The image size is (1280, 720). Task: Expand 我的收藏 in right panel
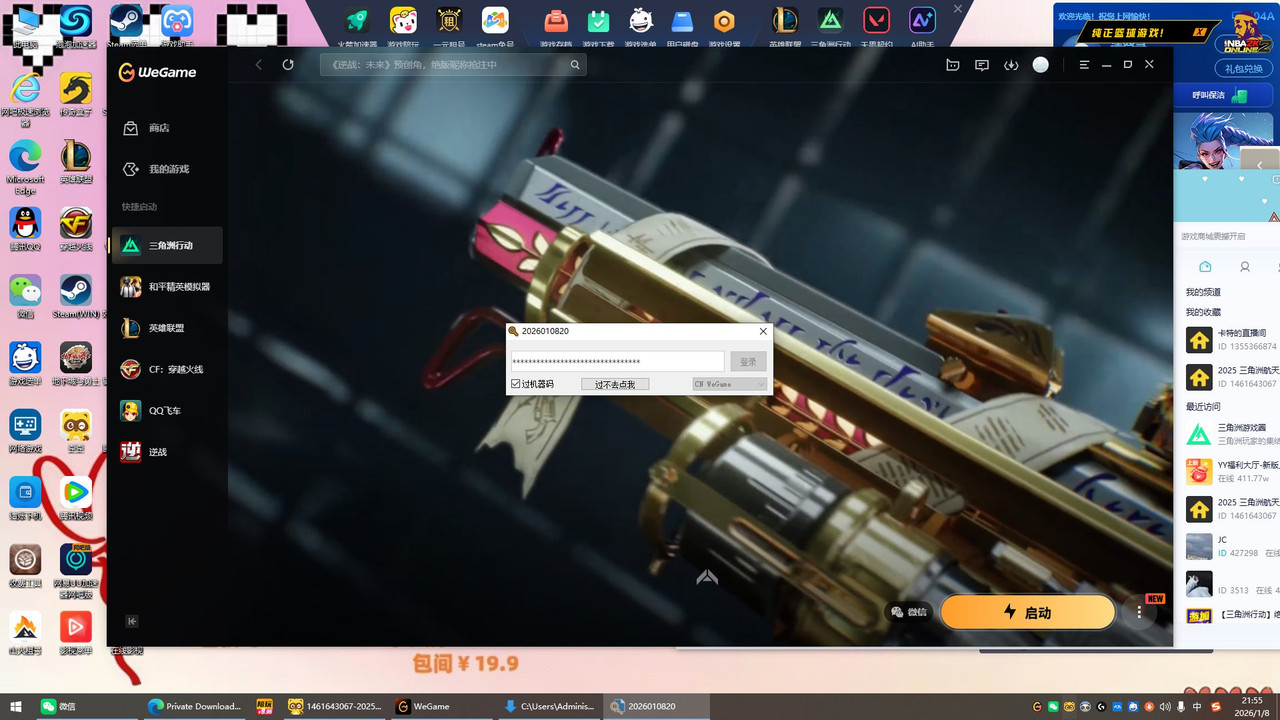1203,312
